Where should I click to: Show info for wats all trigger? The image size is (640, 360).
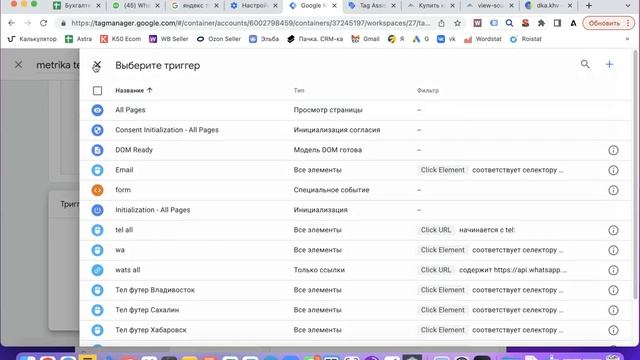[x=613, y=270]
